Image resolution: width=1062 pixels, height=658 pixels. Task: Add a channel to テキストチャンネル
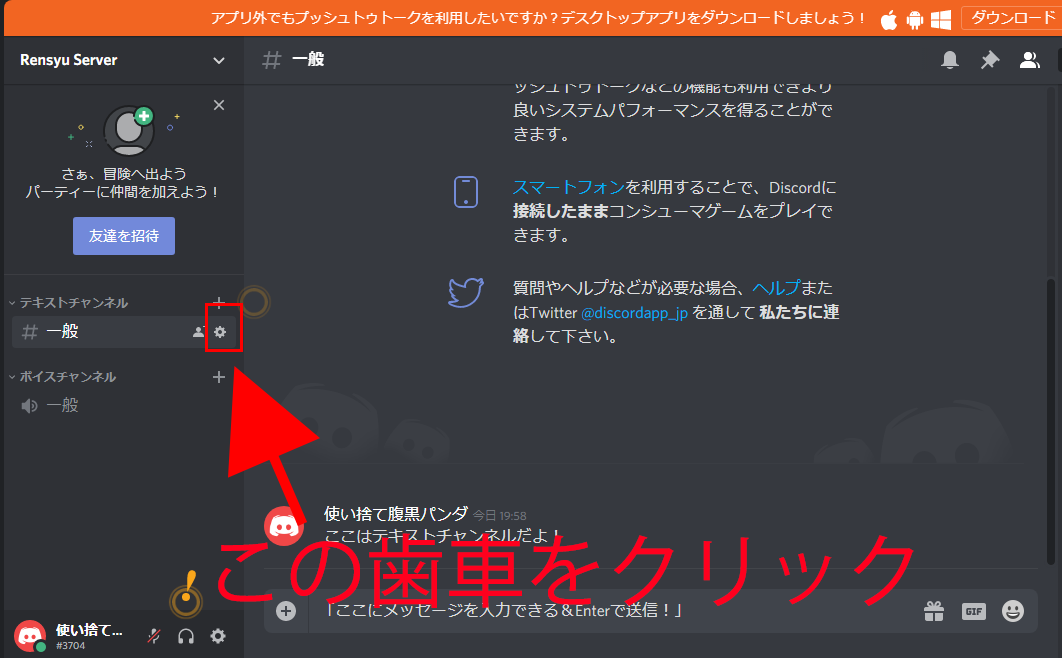219,302
